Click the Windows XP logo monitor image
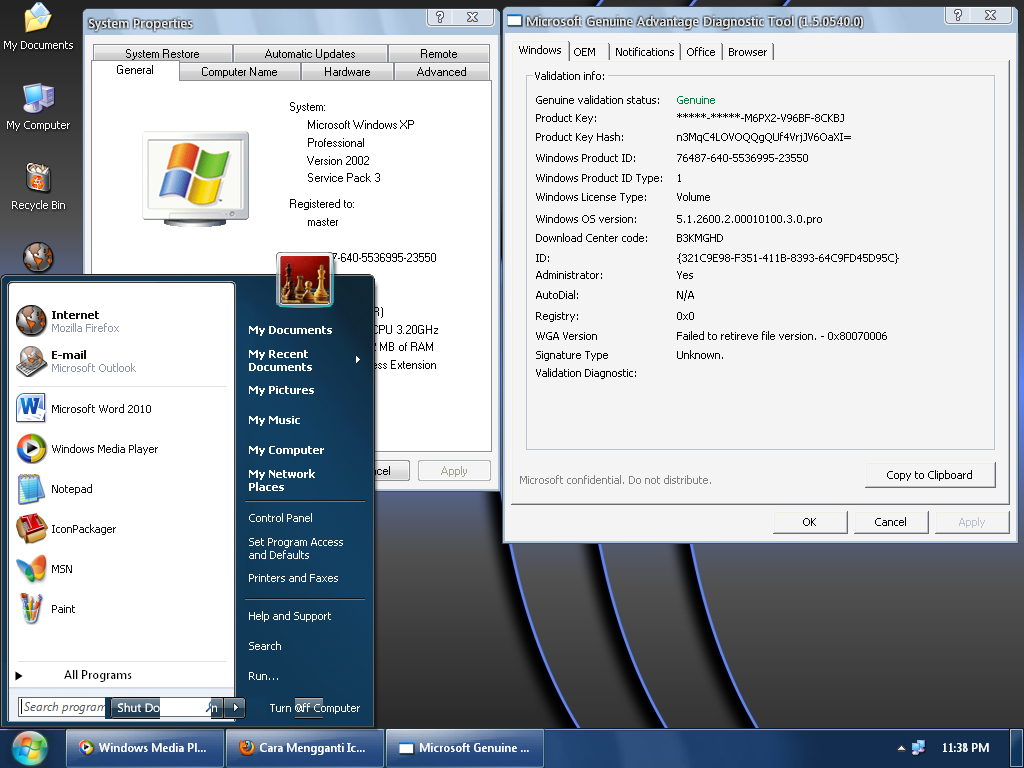The height and width of the screenshot is (768, 1024). [196, 178]
